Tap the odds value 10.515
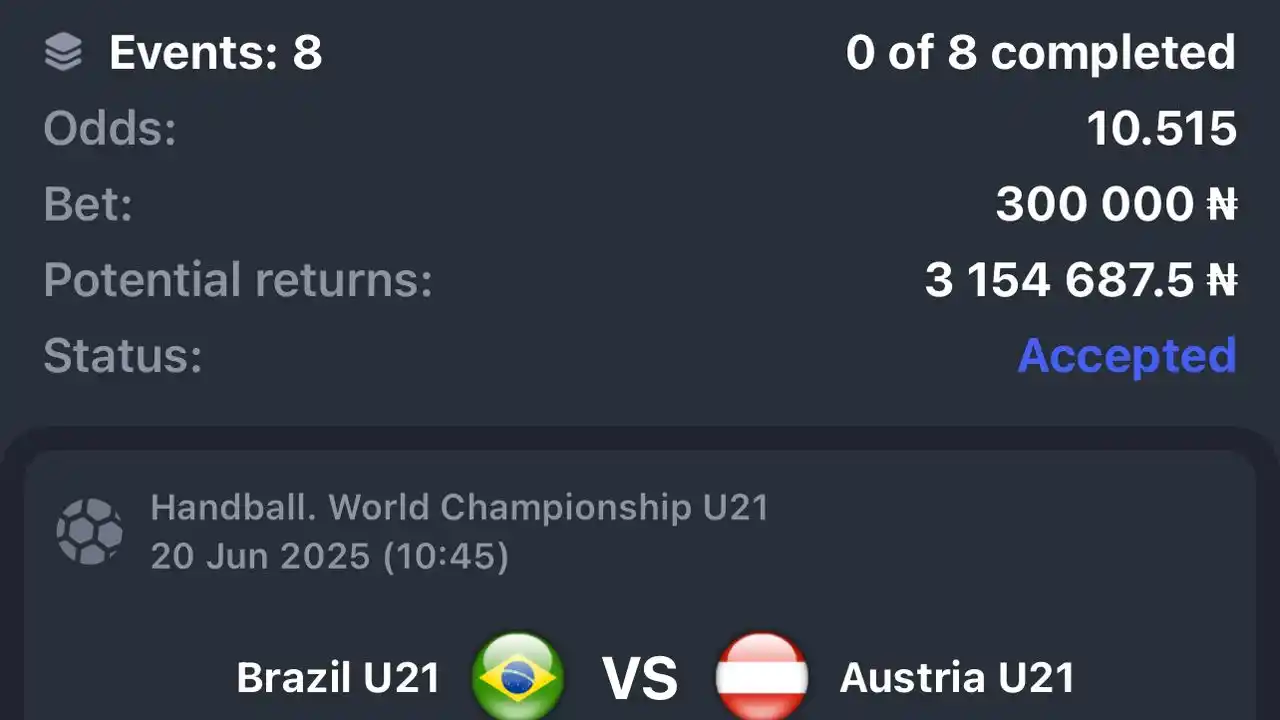Image resolution: width=1280 pixels, height=720 pixels. [x=1162, y=129]
